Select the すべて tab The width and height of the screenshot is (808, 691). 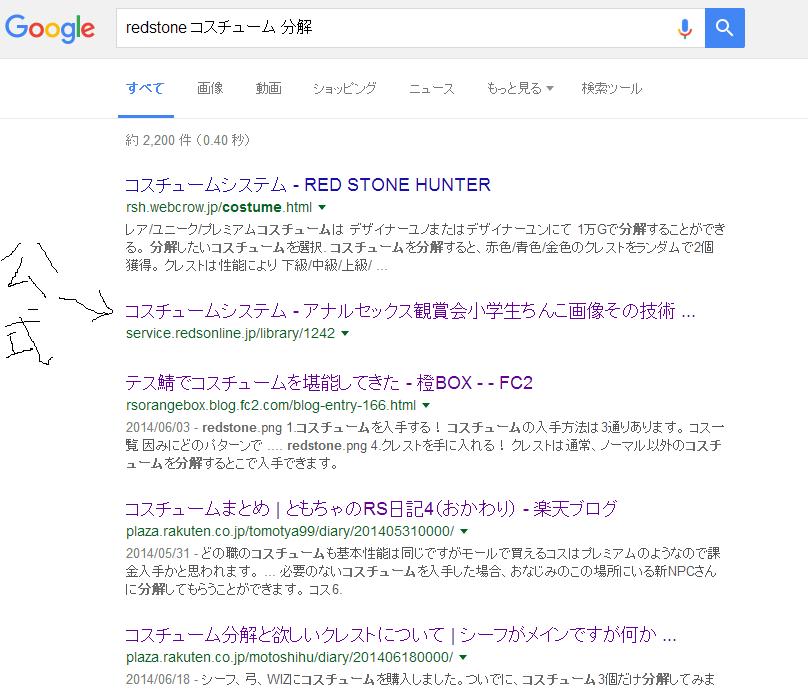[145, 88]
